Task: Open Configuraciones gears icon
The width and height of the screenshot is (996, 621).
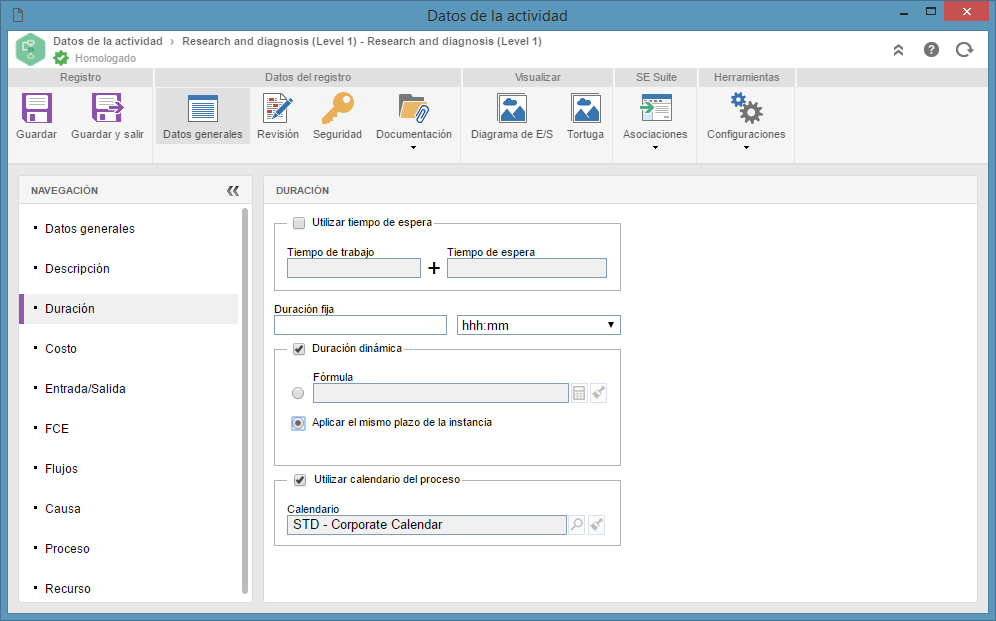Action: tap(746, 108)
